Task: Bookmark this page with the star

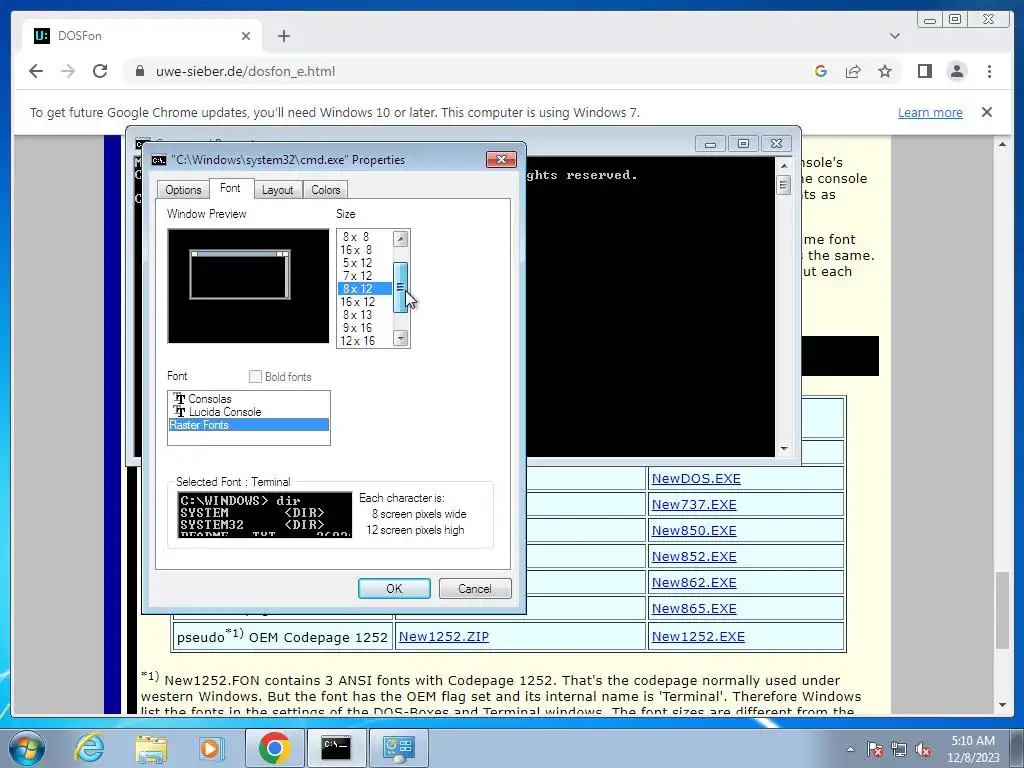Action: (x=885, y=71)
